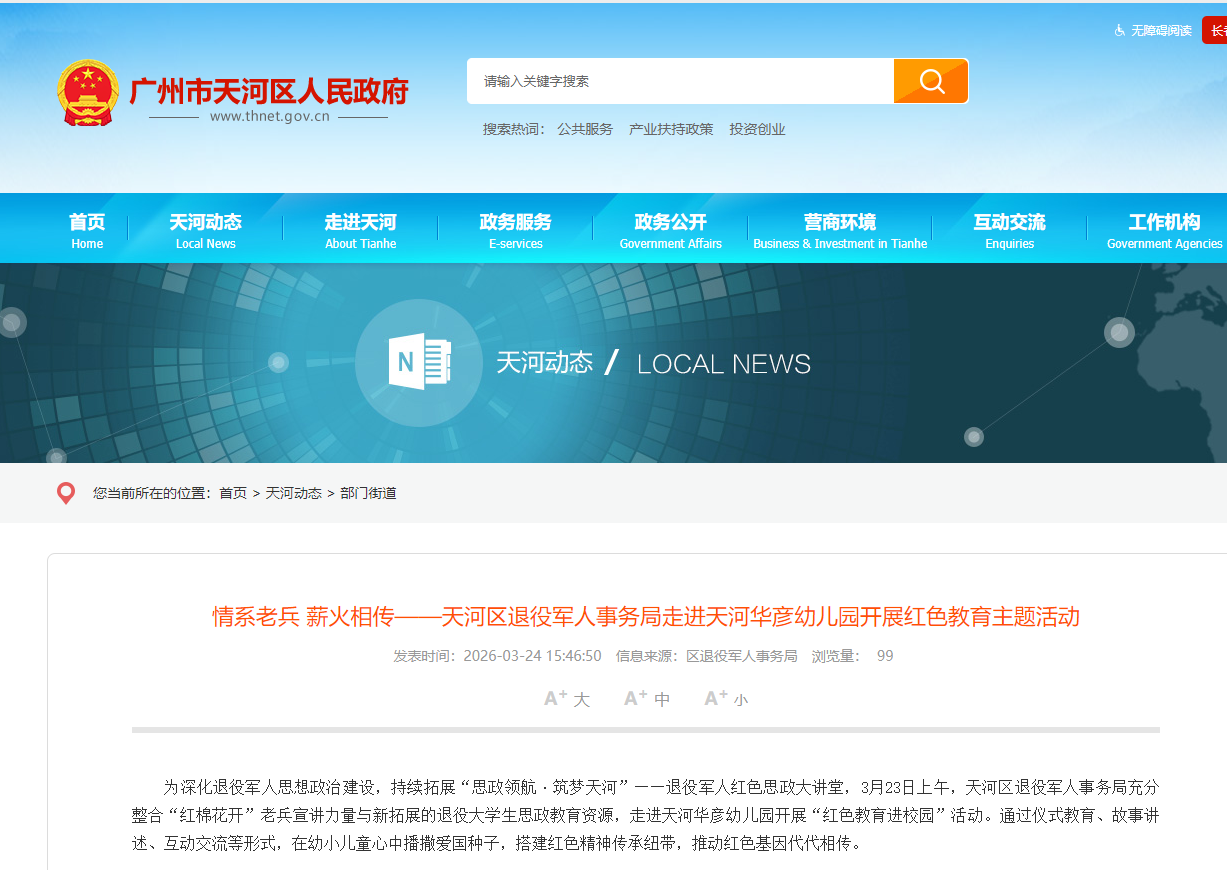Click the 投资创业 hot search link
Viewport: 1227px width, 870px height.
(x=757, y=129)
